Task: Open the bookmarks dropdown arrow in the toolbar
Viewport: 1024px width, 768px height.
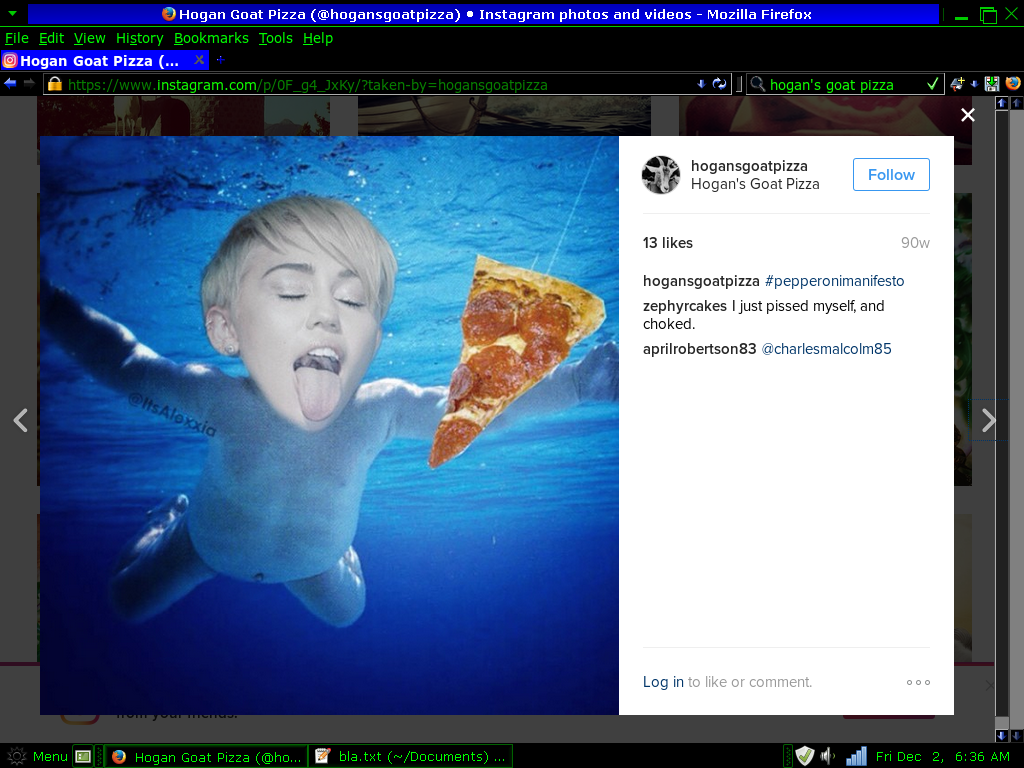Action: [974, 84]
